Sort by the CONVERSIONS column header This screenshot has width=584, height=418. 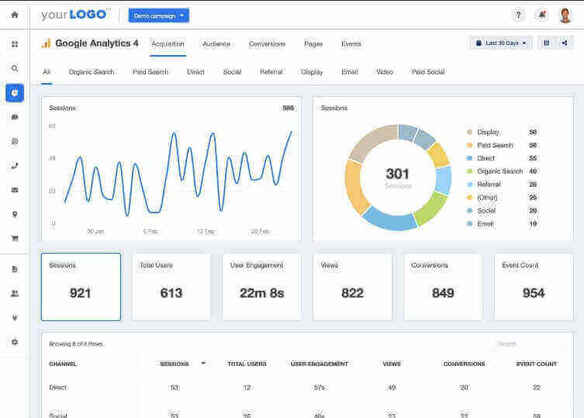(464, 364)
